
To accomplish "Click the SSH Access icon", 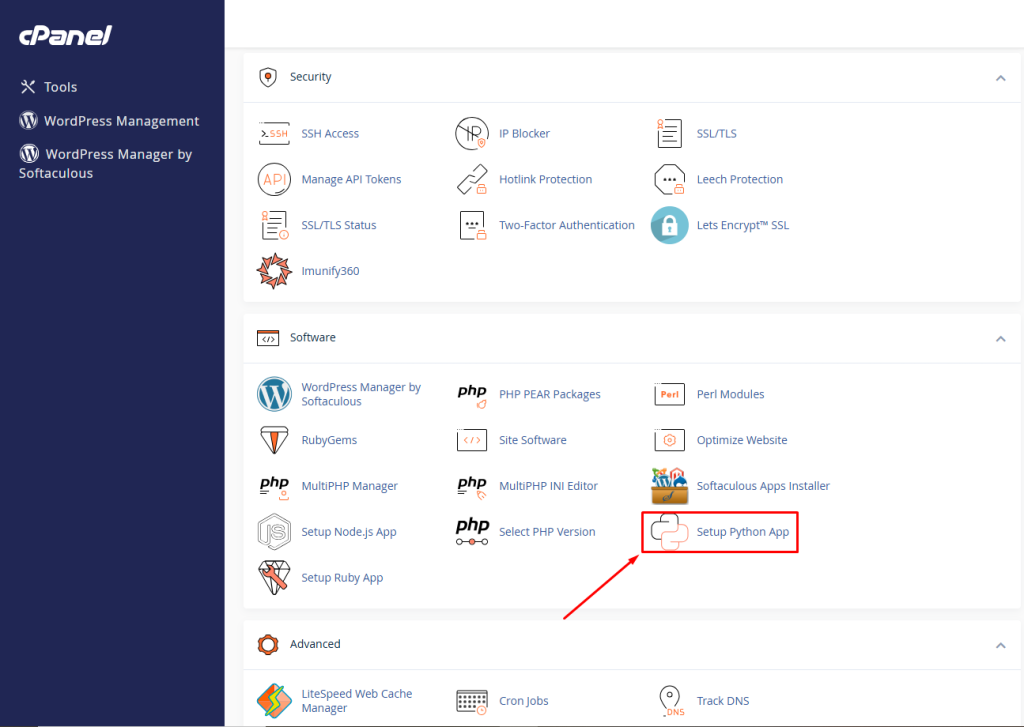I will coord(274,133).
